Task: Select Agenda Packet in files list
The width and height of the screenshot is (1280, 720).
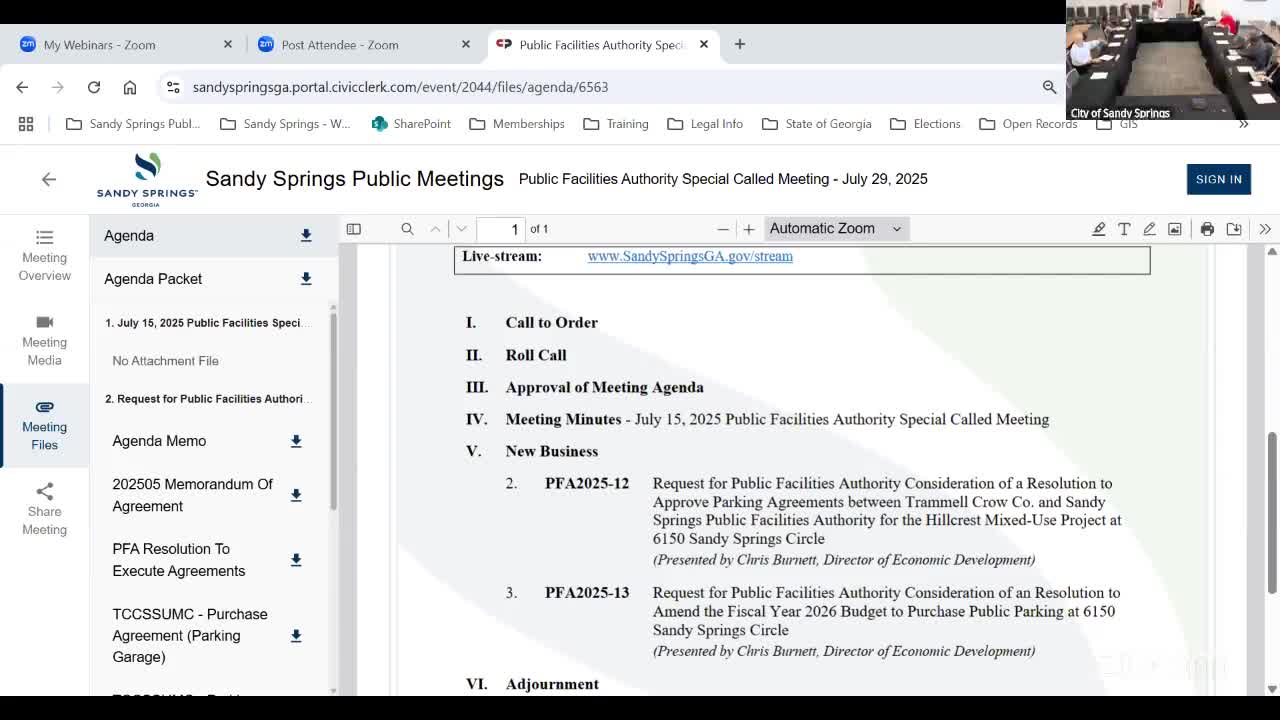Action: [153, 279]
